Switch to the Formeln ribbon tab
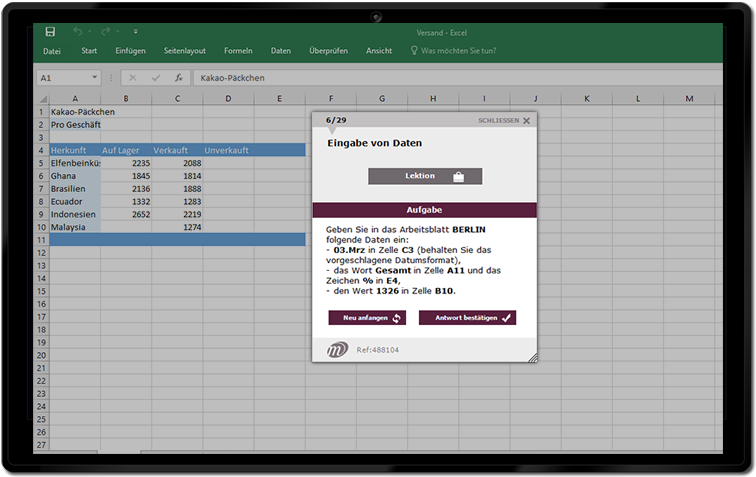The image size is (756, 477). [238, 50]
